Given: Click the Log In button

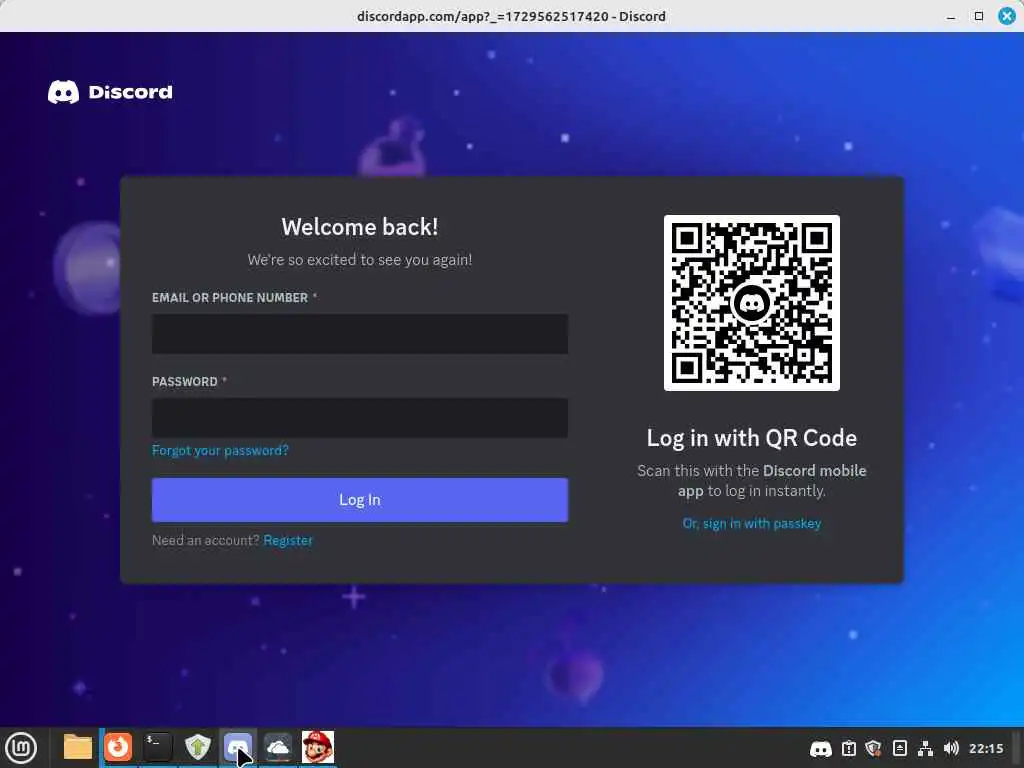Looking at the screenshot, I should click(x=360, y=500).
